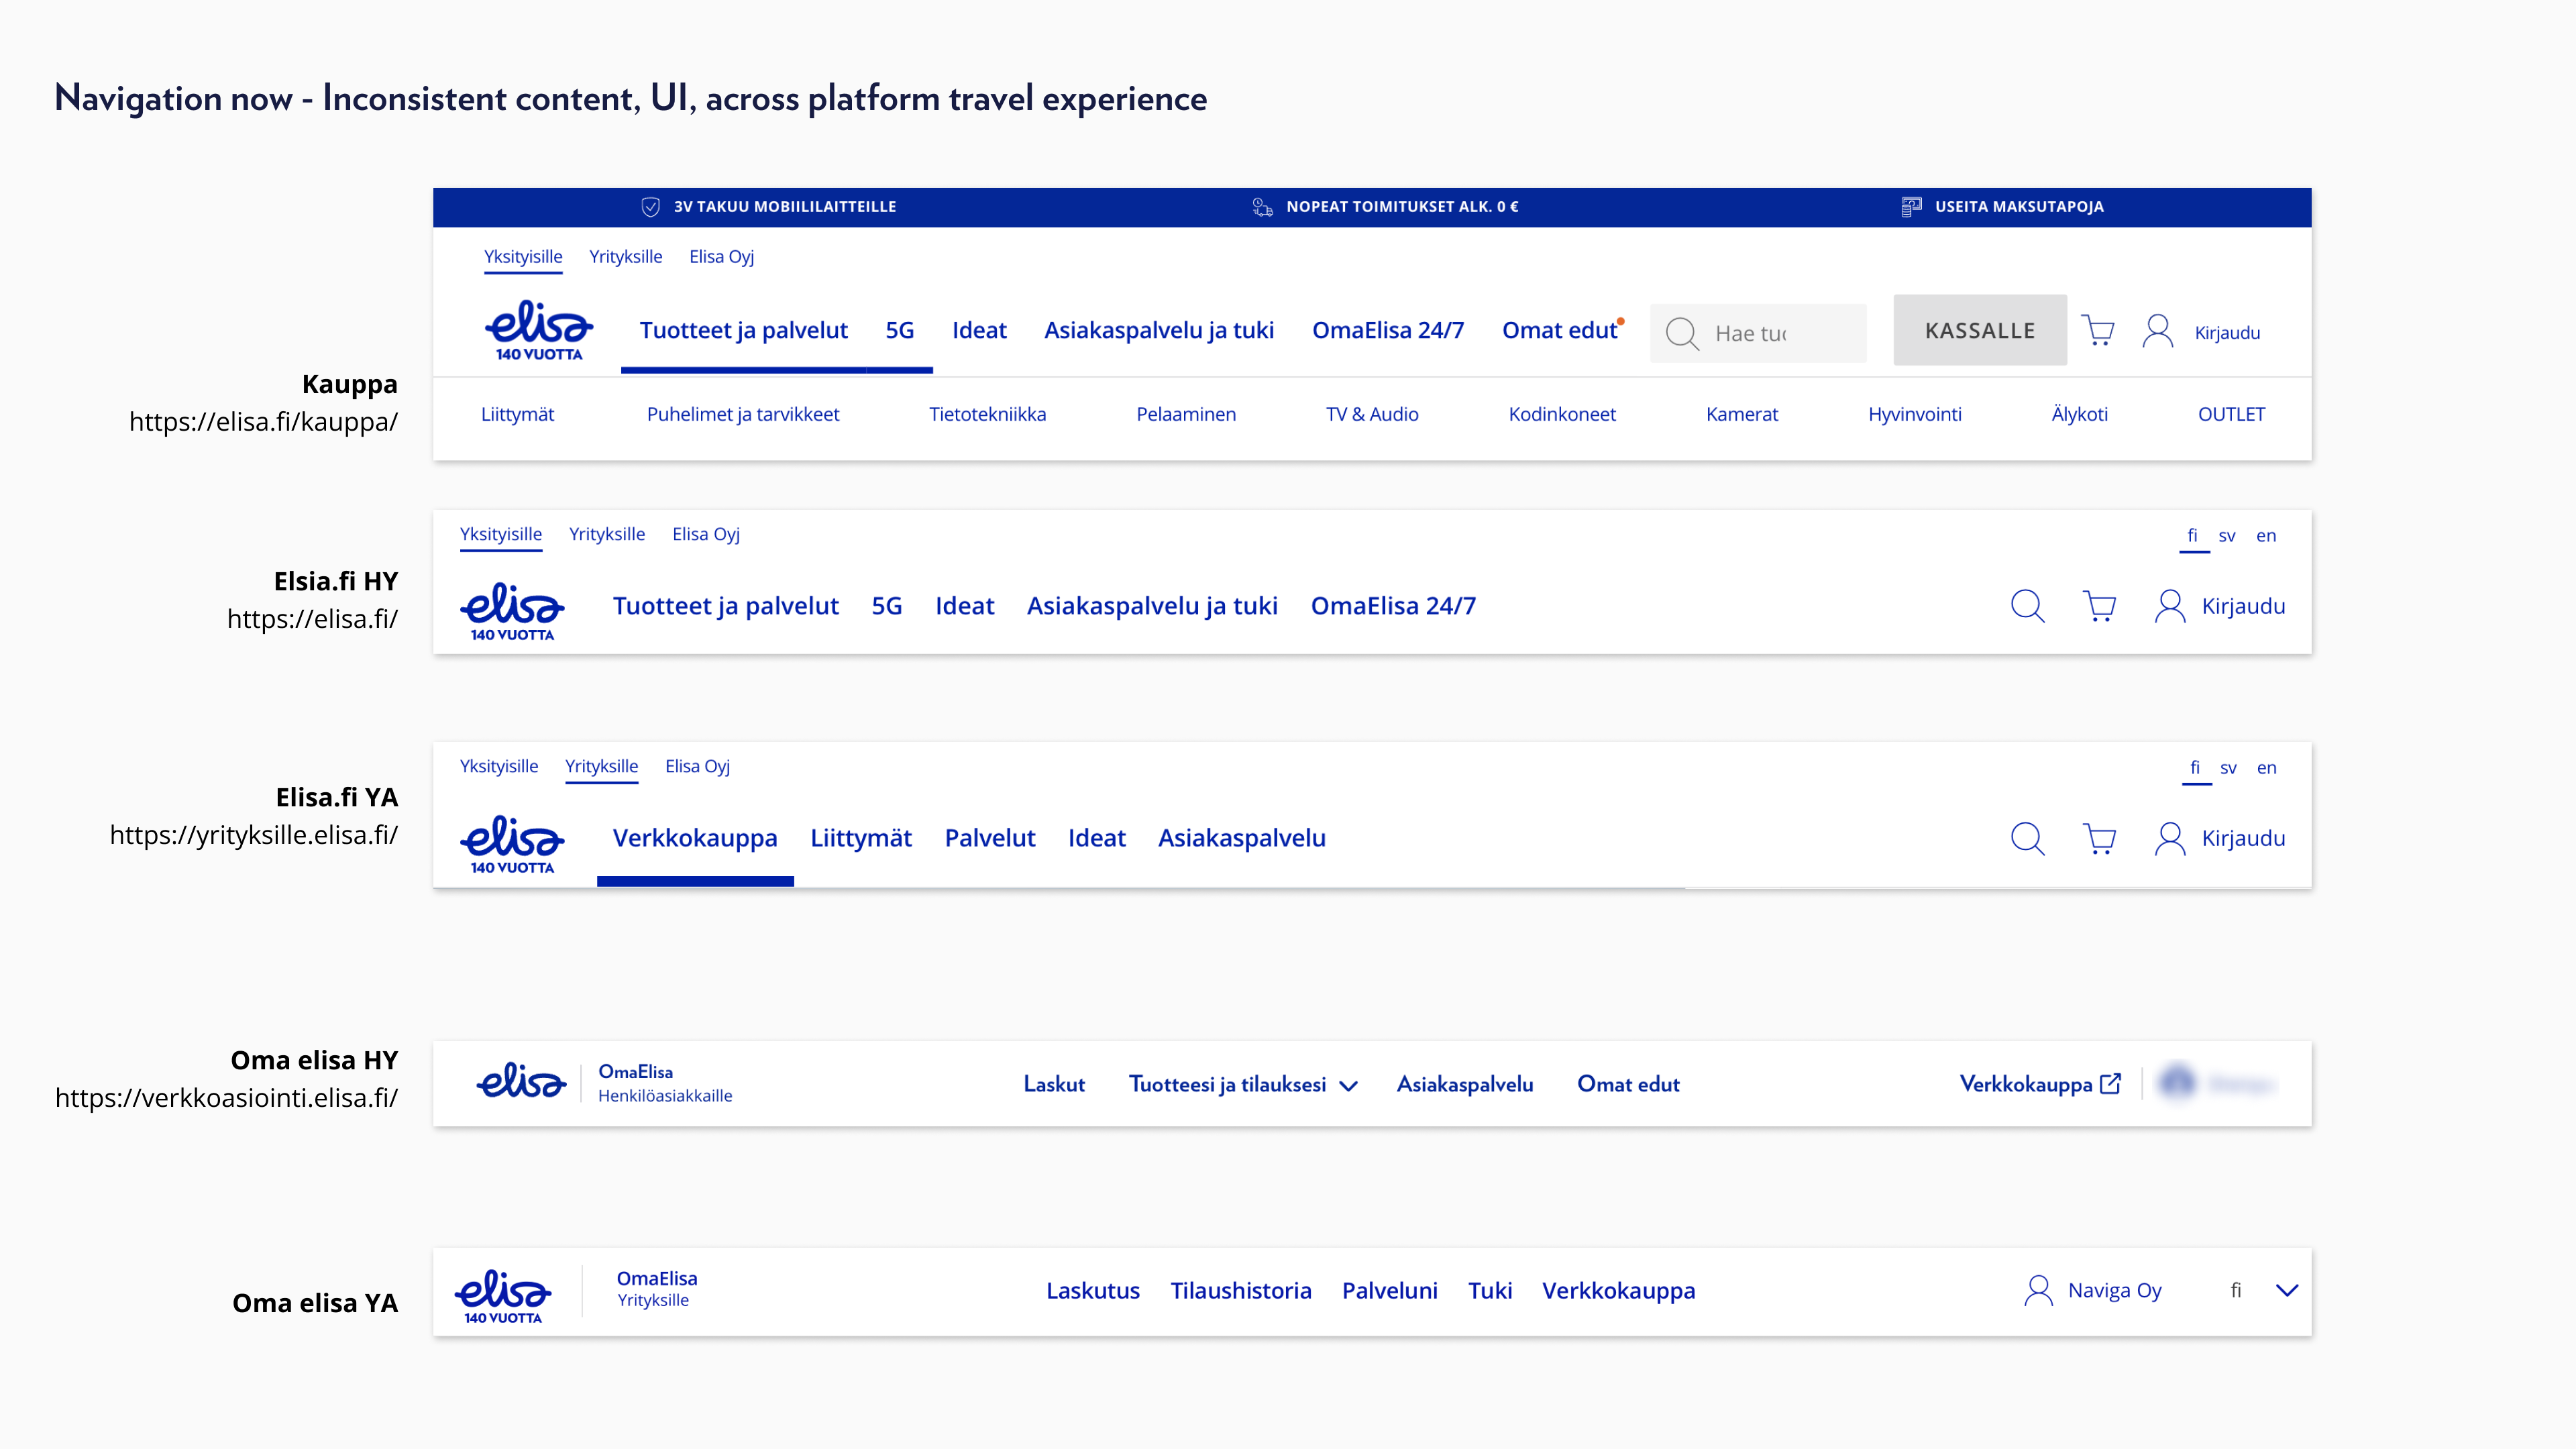Screen dimensions: 2576x1449
Task: Switch language to sv in Elisa.fi HY bar
Action: point(2226,536)
